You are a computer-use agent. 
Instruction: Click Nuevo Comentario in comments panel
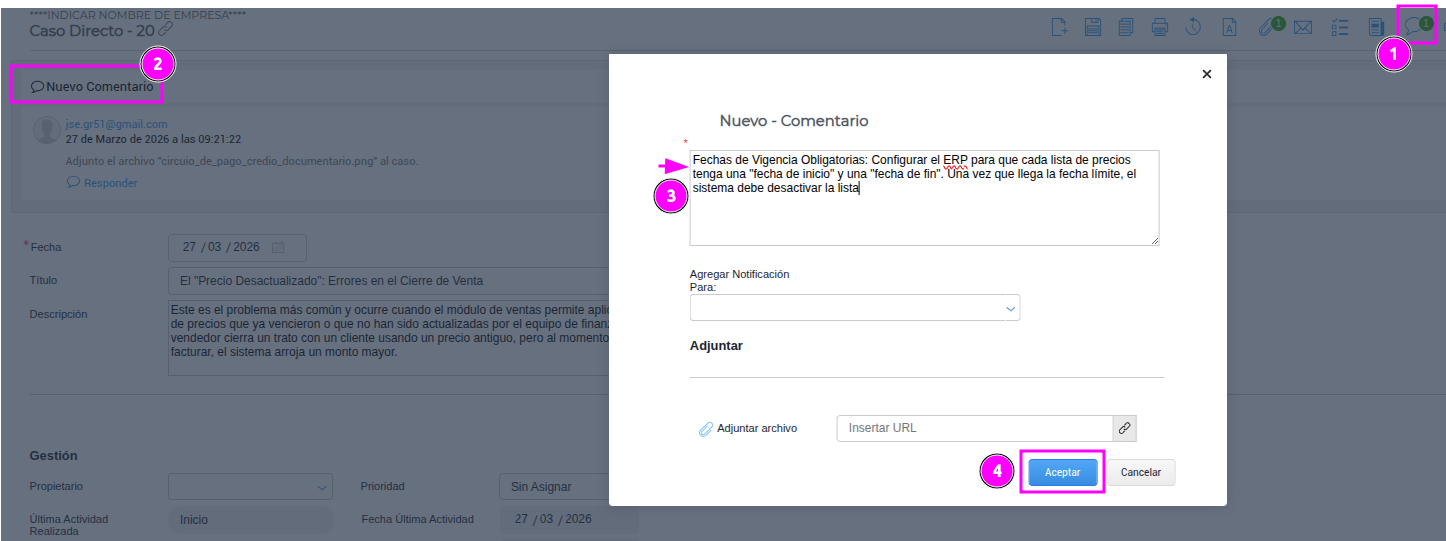[x=92, y=87]
